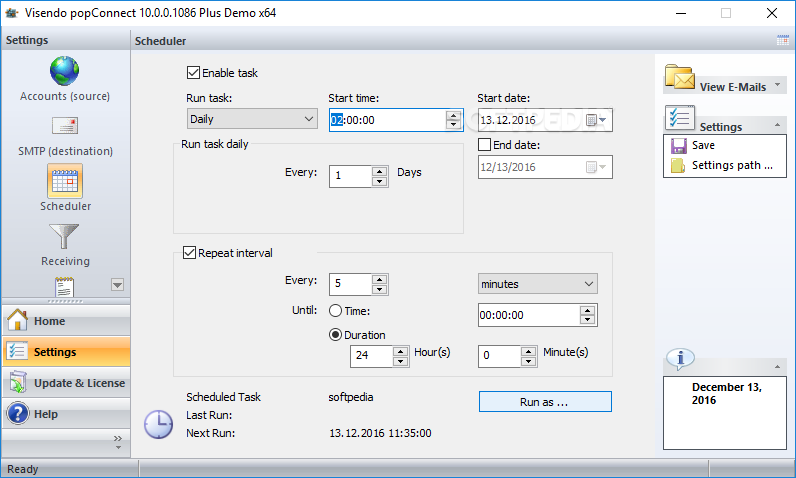This screenshot has height=478, width=796.
Task: Click the notepad icon below Receiving
Action: (64, 287)
